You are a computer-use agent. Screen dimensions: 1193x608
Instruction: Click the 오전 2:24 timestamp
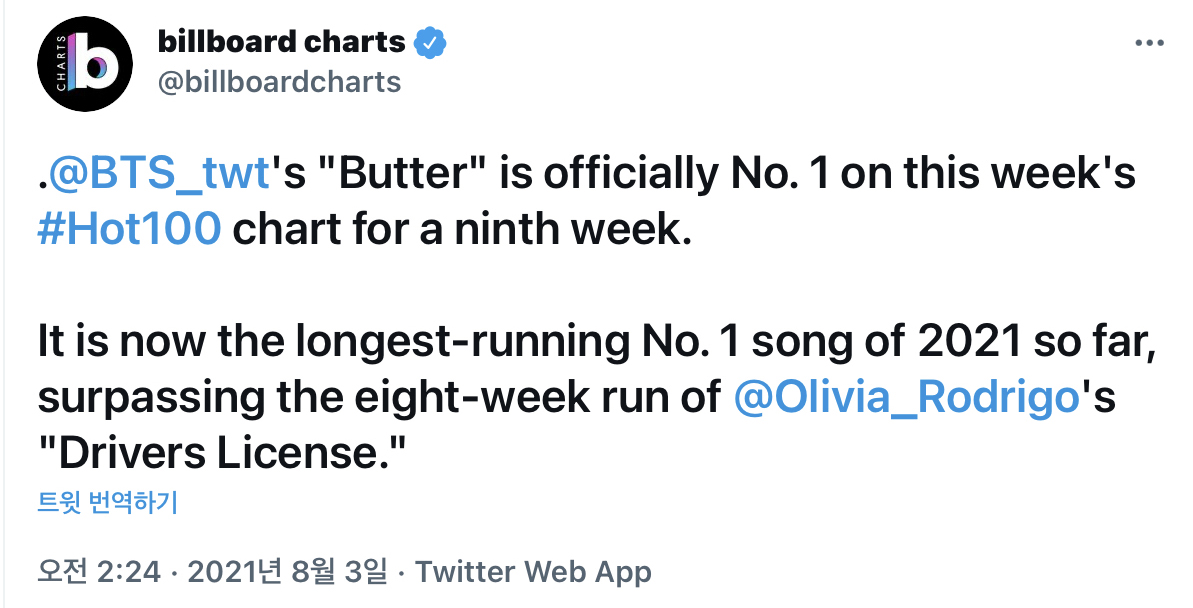pos(99,571)
